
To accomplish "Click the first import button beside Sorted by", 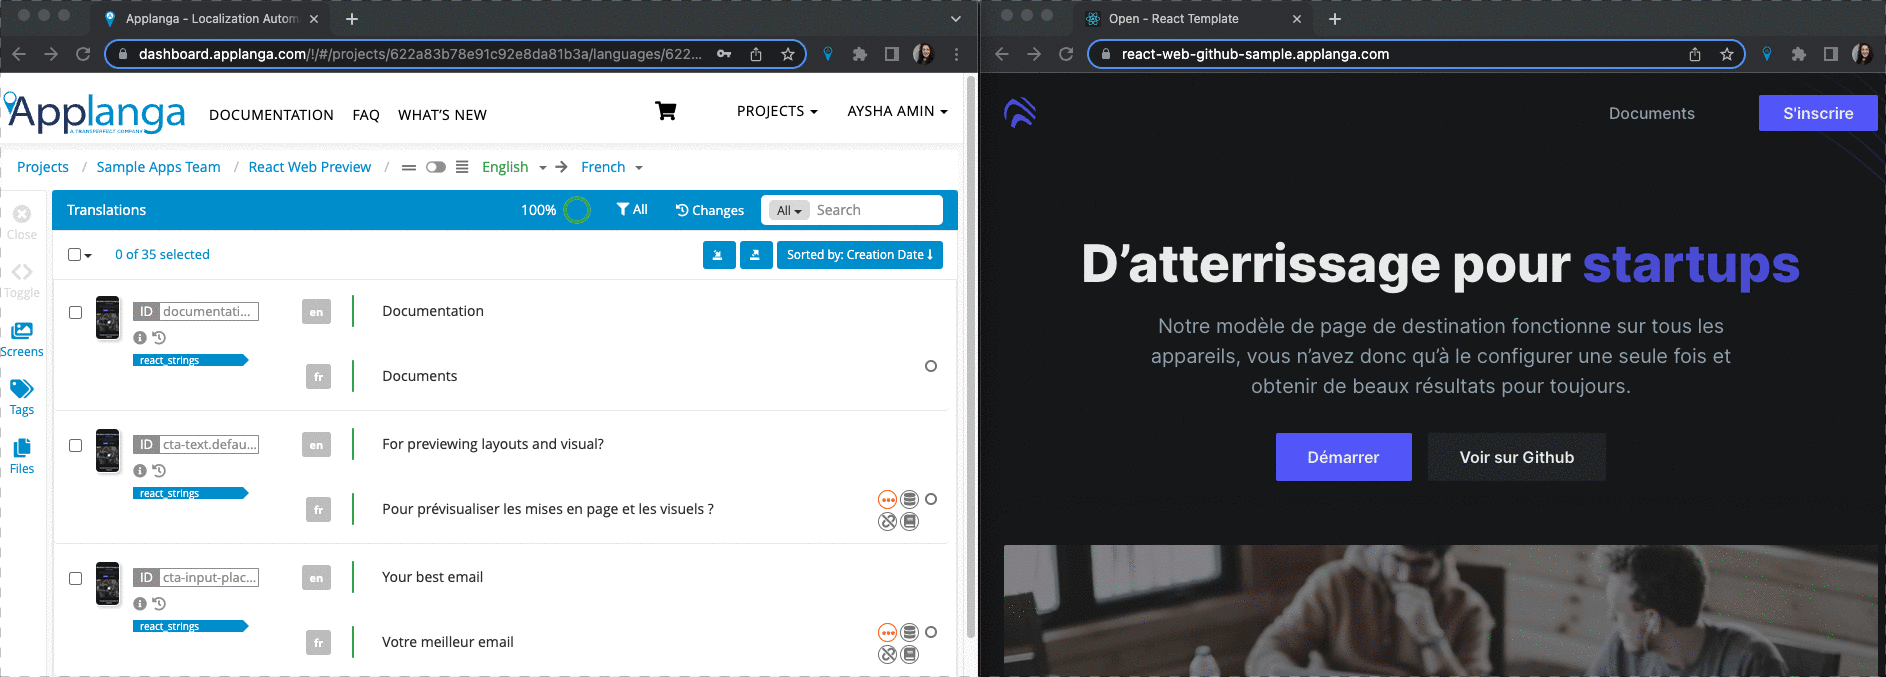I will [x=718, y=255].
